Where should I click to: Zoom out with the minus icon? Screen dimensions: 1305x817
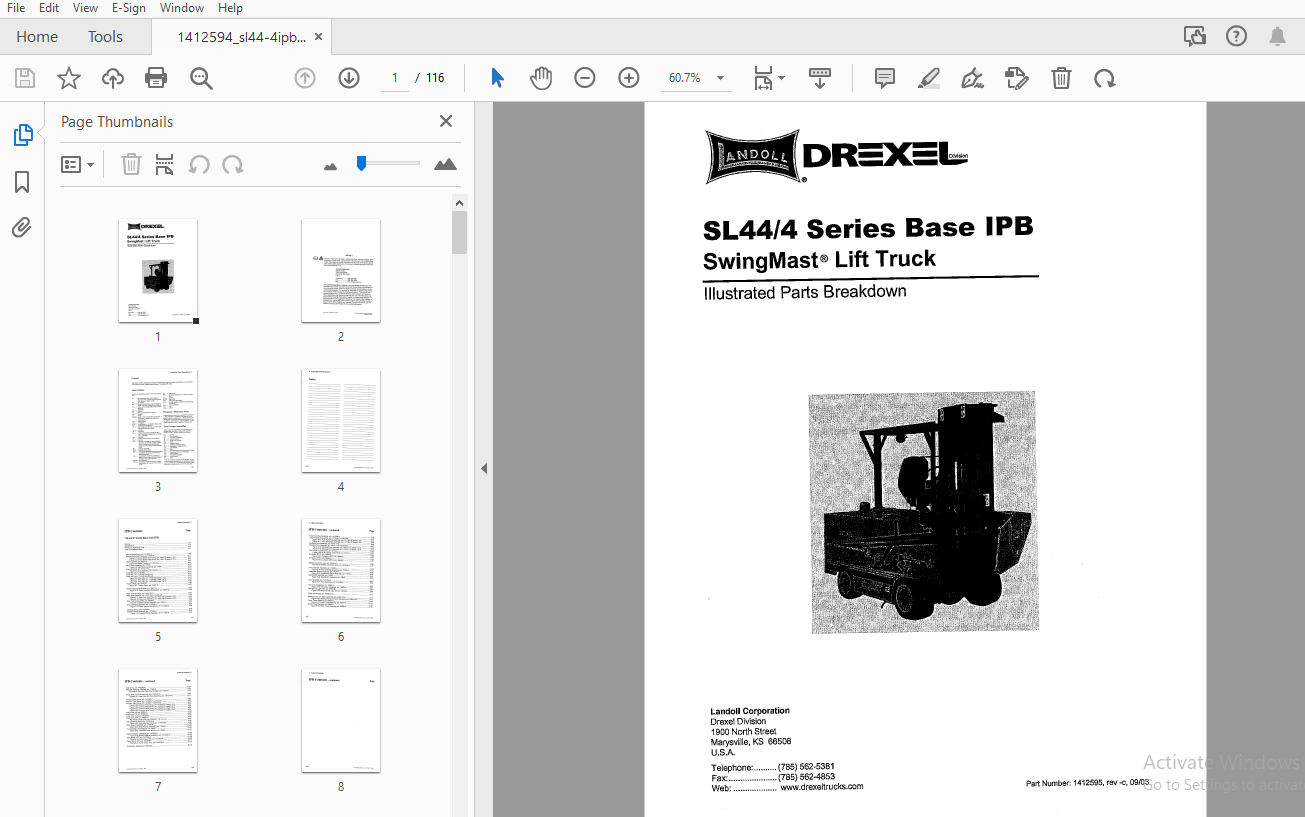click(x=585, y=78)
